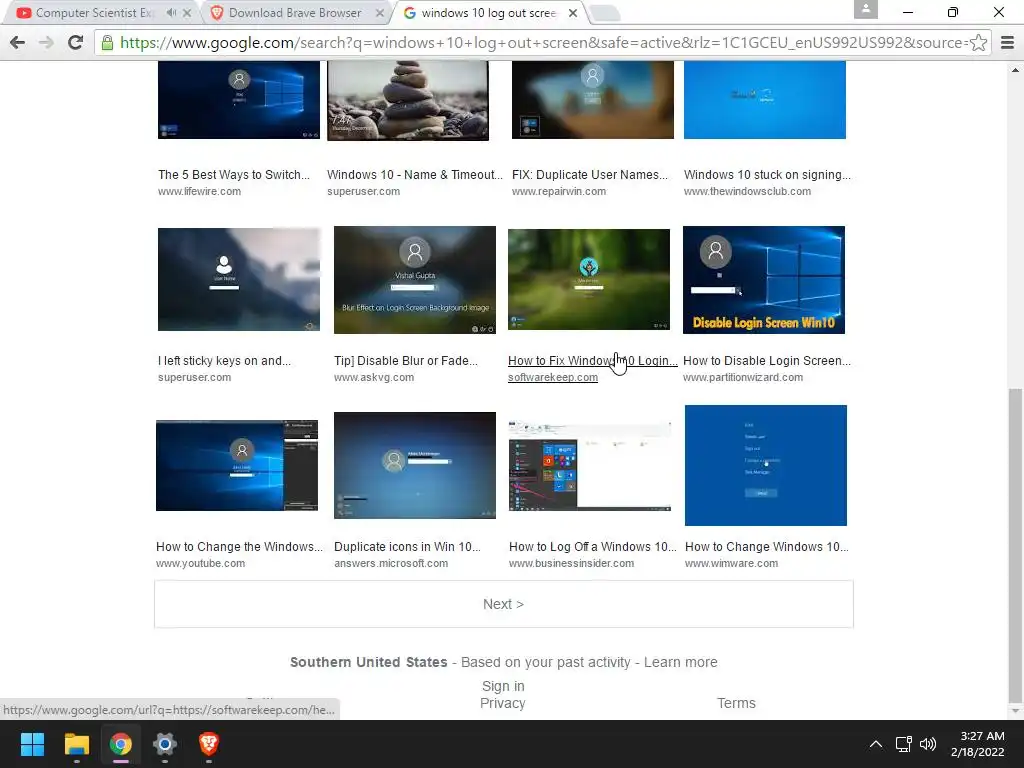Image resolution: width=1024 pixels, height=768 pixels.
Task: Click the softwarekeep.com source link
Action: (x=552, y=377)
